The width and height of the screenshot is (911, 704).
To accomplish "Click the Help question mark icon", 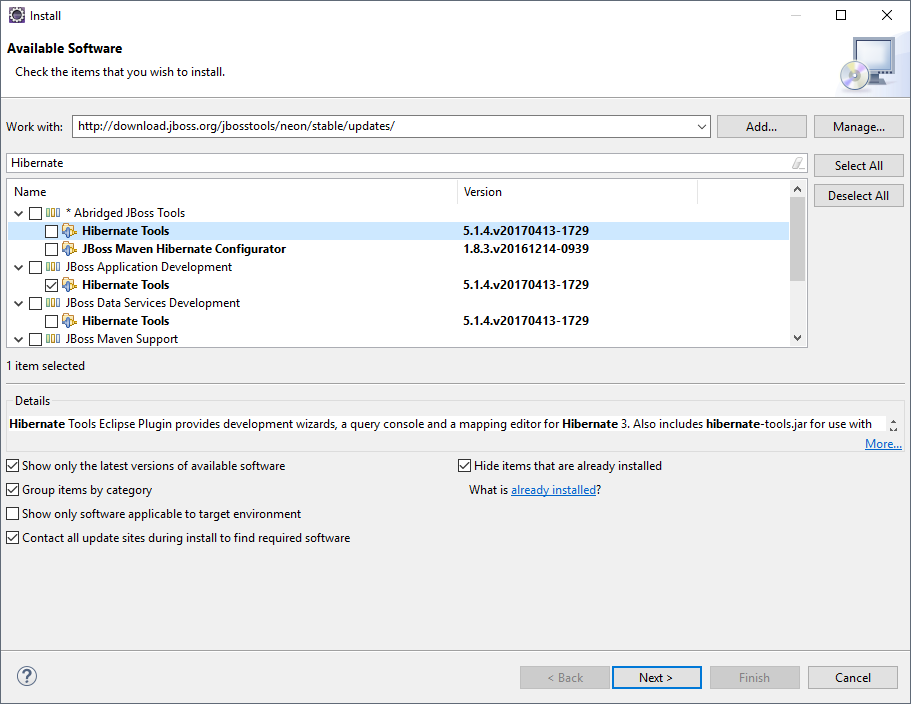I will click(x=27, y=677).
